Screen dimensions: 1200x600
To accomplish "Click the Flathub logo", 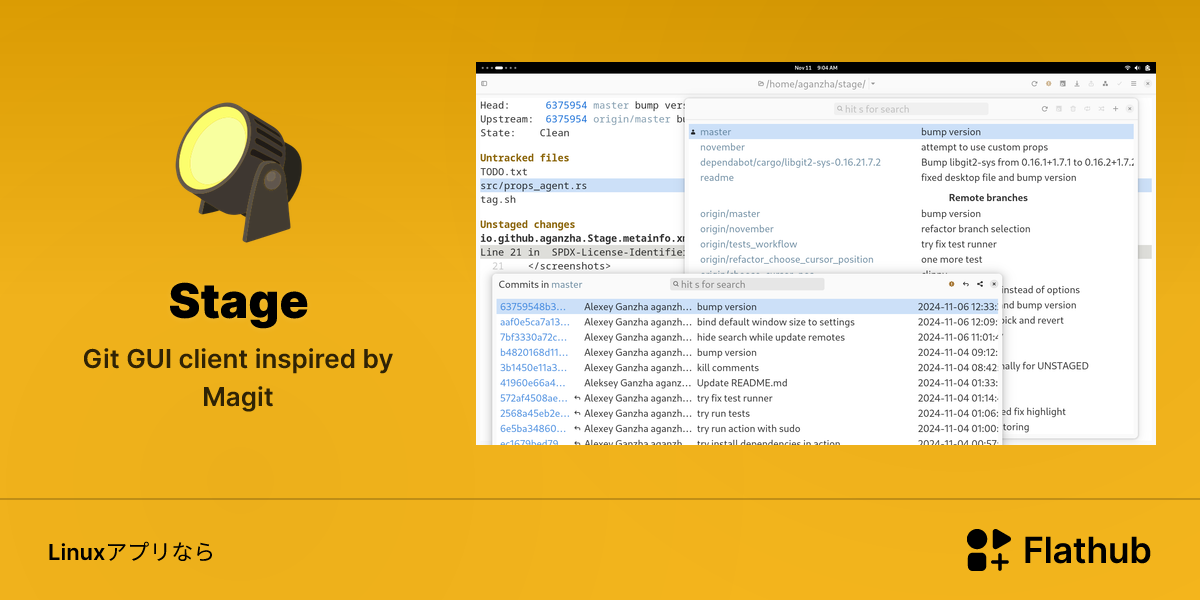I will click(1059, 550).
